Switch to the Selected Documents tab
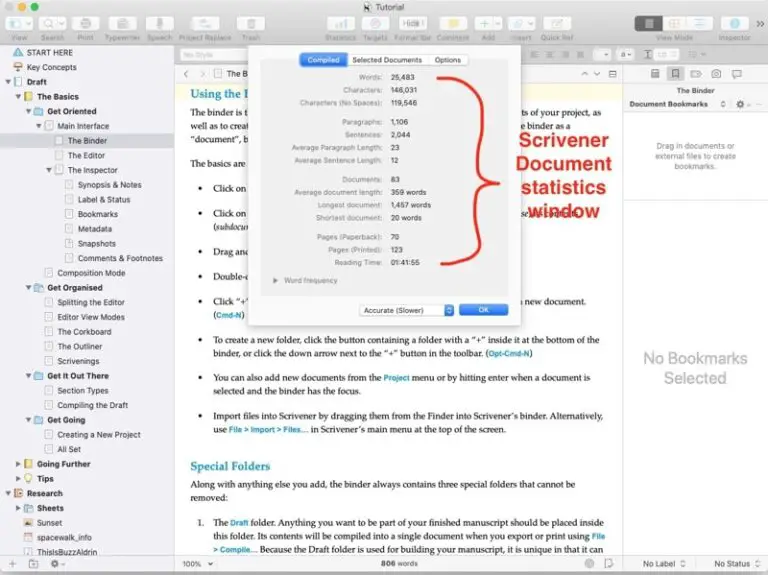Screen dimensions: 768x575 coord(387,60)
